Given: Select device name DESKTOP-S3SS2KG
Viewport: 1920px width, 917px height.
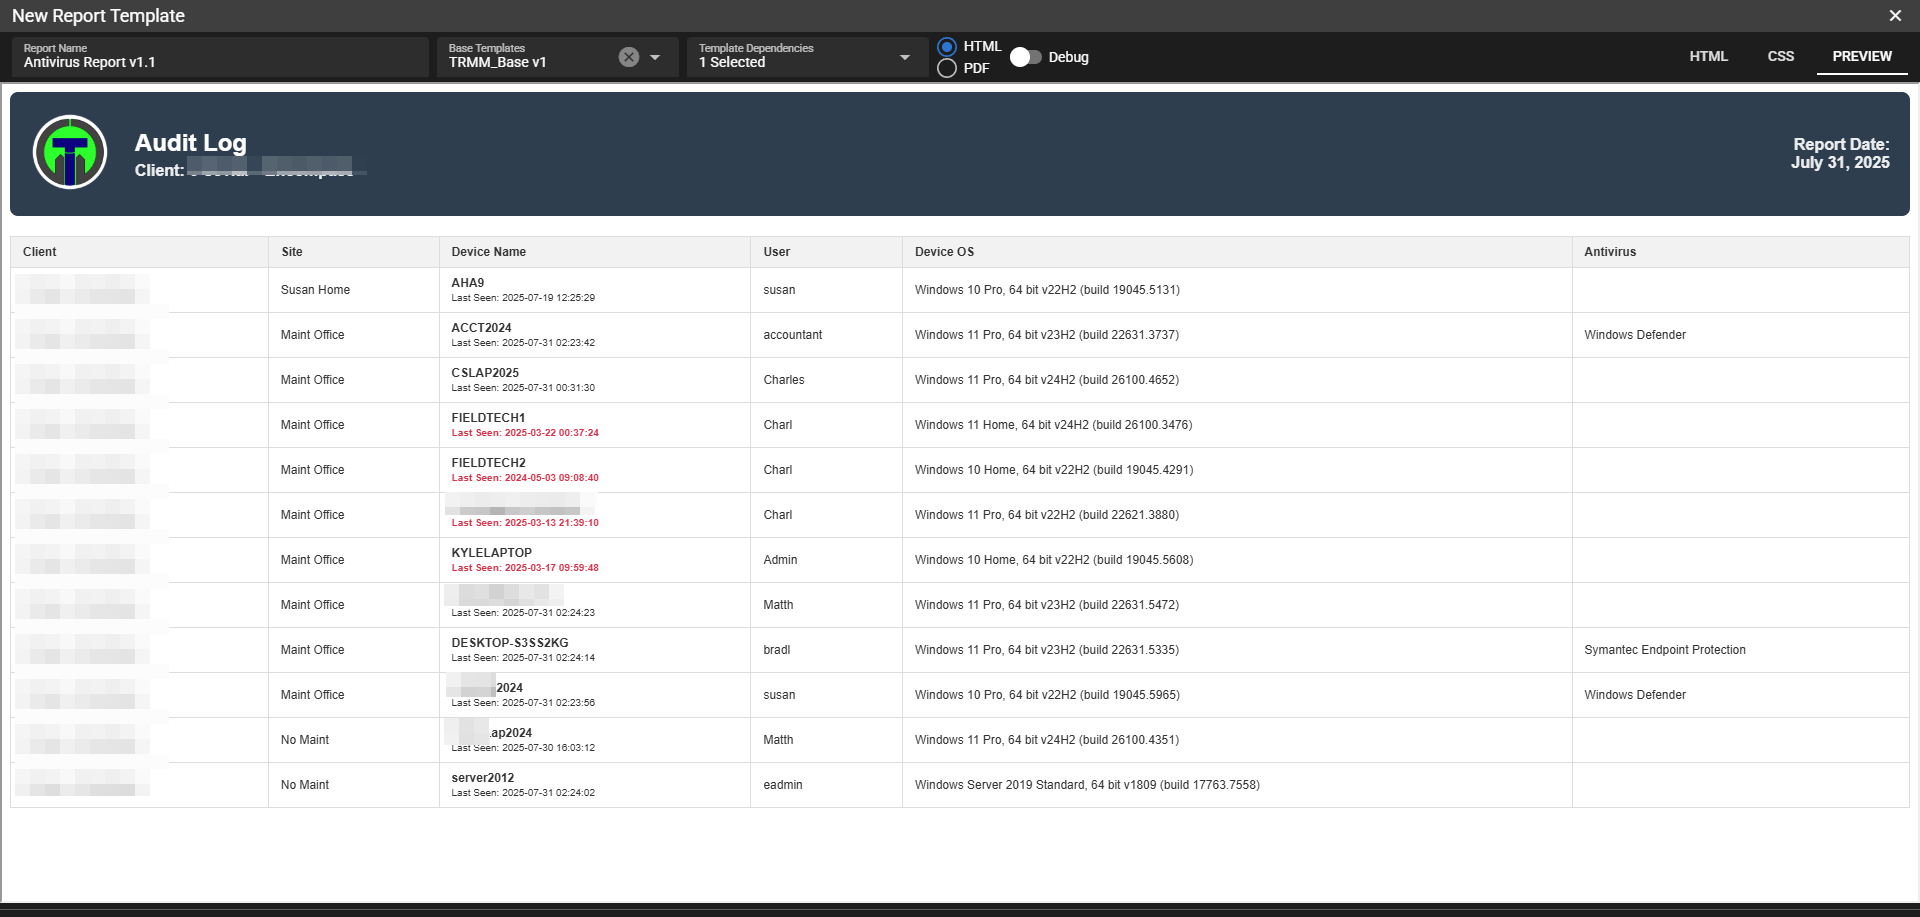Looking at the screenshot, I should tap(509, 643).
